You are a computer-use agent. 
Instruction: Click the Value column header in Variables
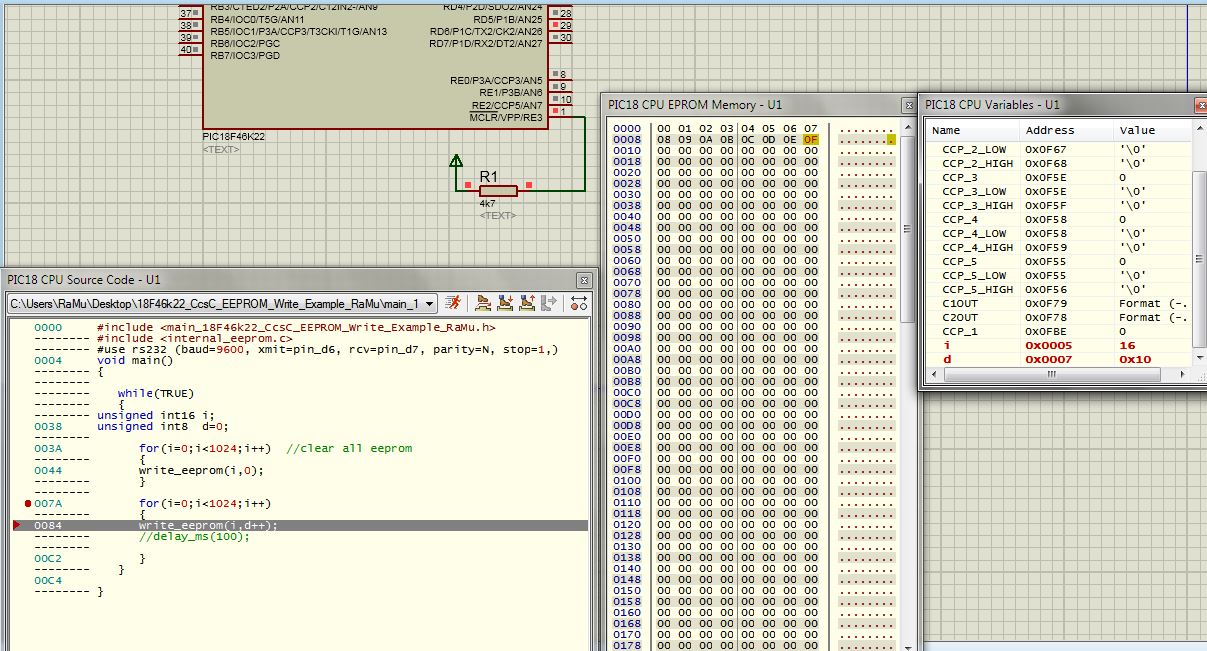coord(1152,130)
